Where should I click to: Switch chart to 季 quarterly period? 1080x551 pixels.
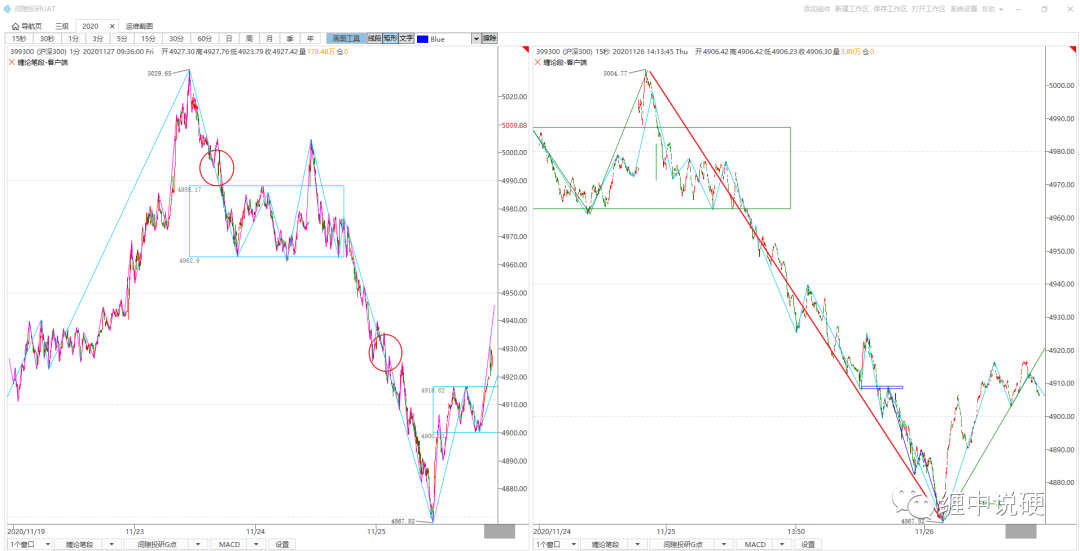pyautogui.click(x=291, y=39)
